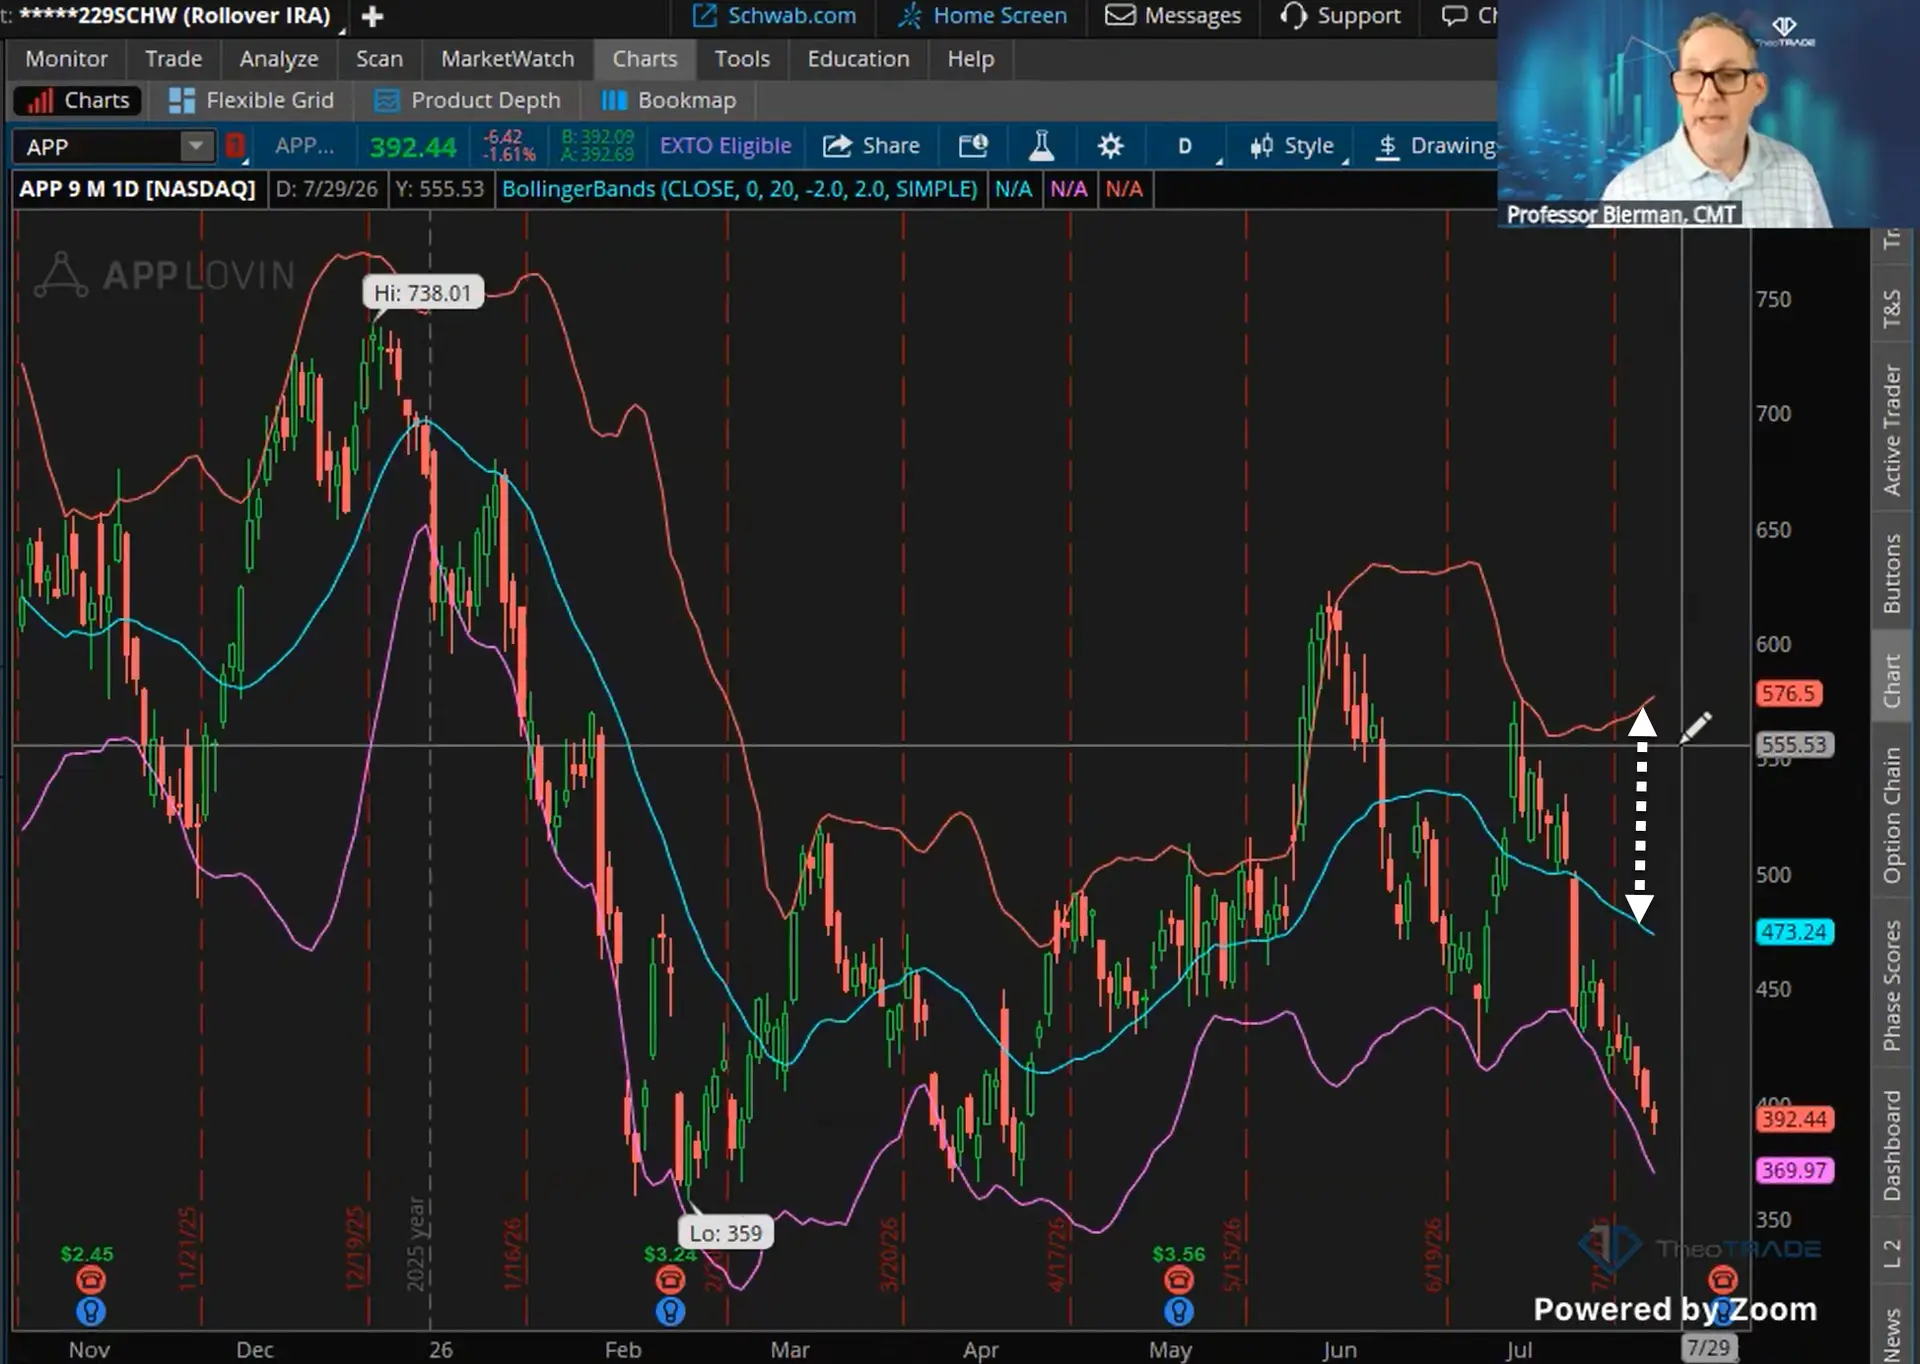1920x1364 pixels.
Task: Click the earnings phone icon under $3.56
Action: (1178, 1279)
